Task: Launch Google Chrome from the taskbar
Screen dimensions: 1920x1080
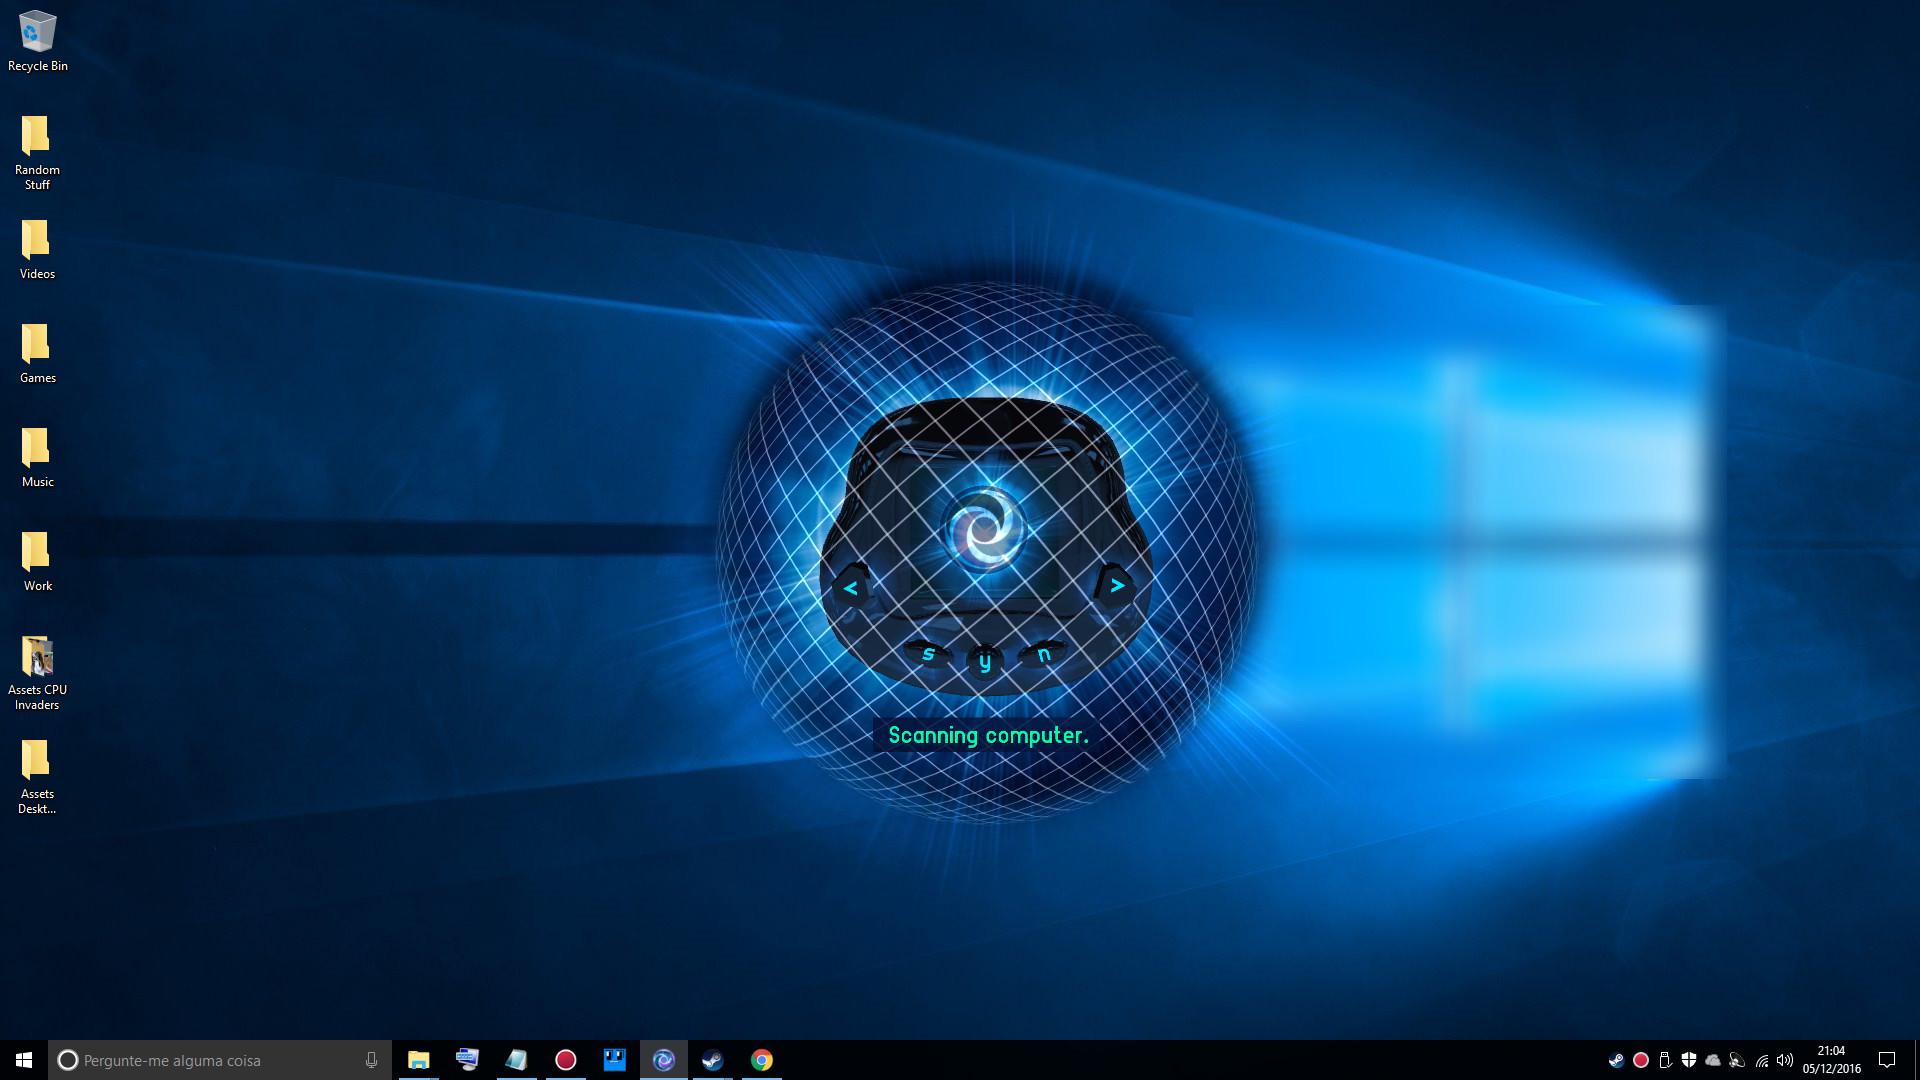Action: 762,1060
